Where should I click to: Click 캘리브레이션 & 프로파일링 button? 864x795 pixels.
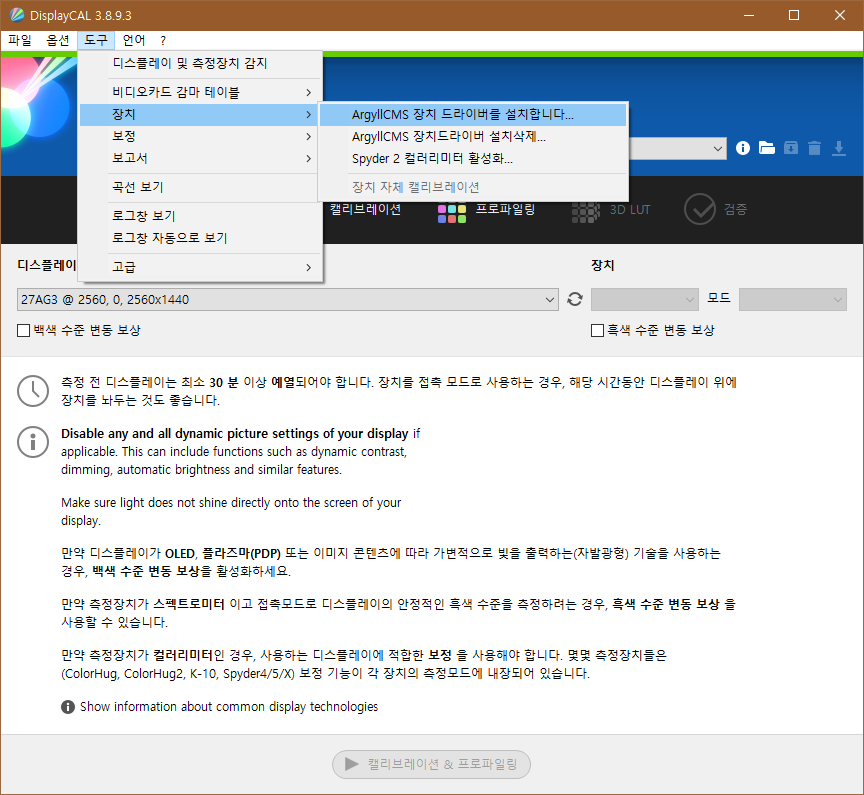pos(431,764)
